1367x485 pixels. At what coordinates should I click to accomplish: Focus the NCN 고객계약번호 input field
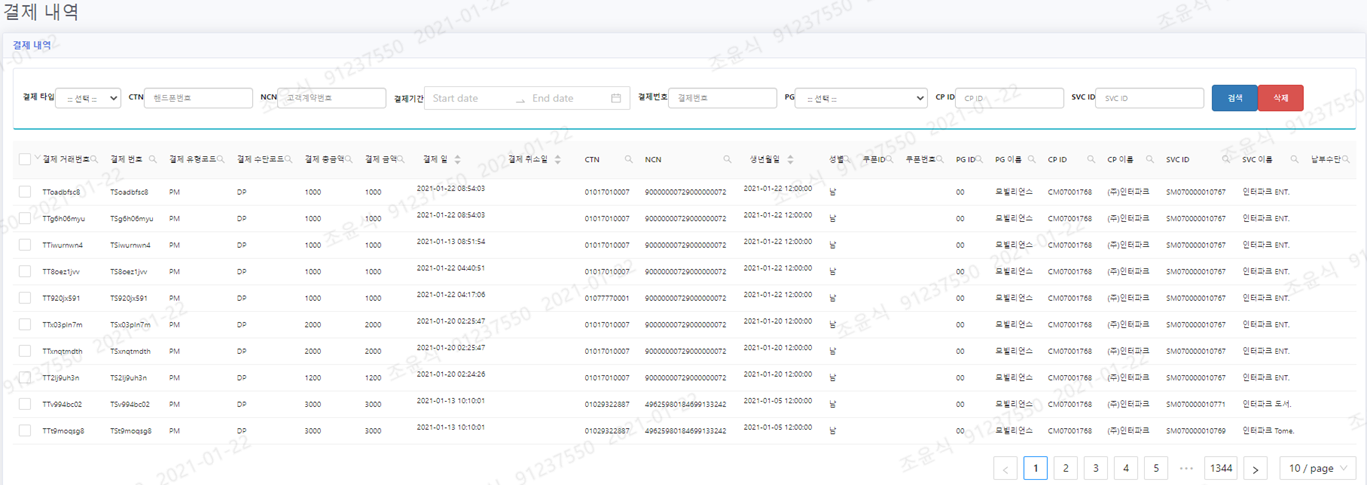click(x=332, y=98)
